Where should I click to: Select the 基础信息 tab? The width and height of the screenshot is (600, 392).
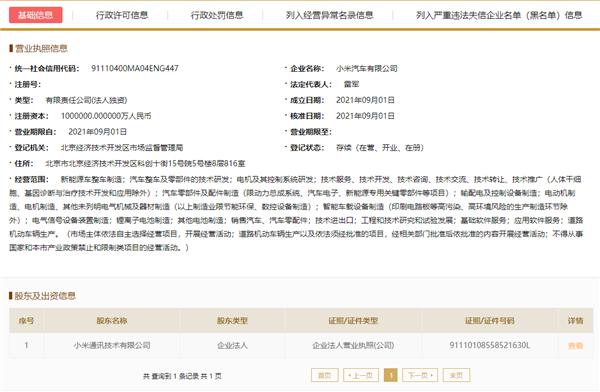click(x=36, y=15)
